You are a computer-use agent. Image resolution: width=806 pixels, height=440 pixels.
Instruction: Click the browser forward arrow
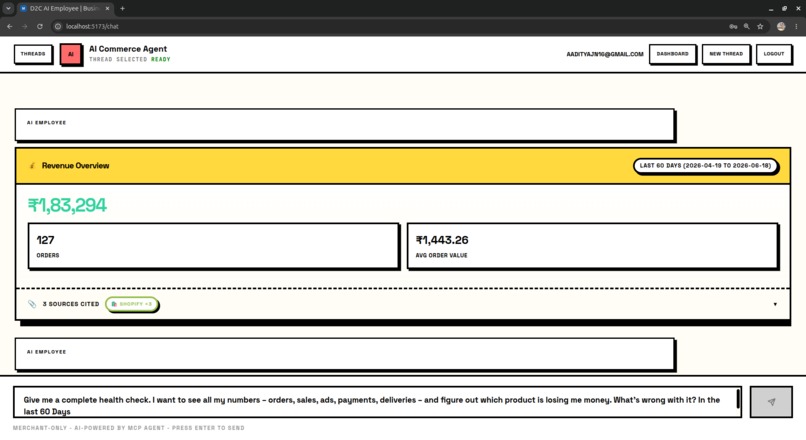coord(24,26)
